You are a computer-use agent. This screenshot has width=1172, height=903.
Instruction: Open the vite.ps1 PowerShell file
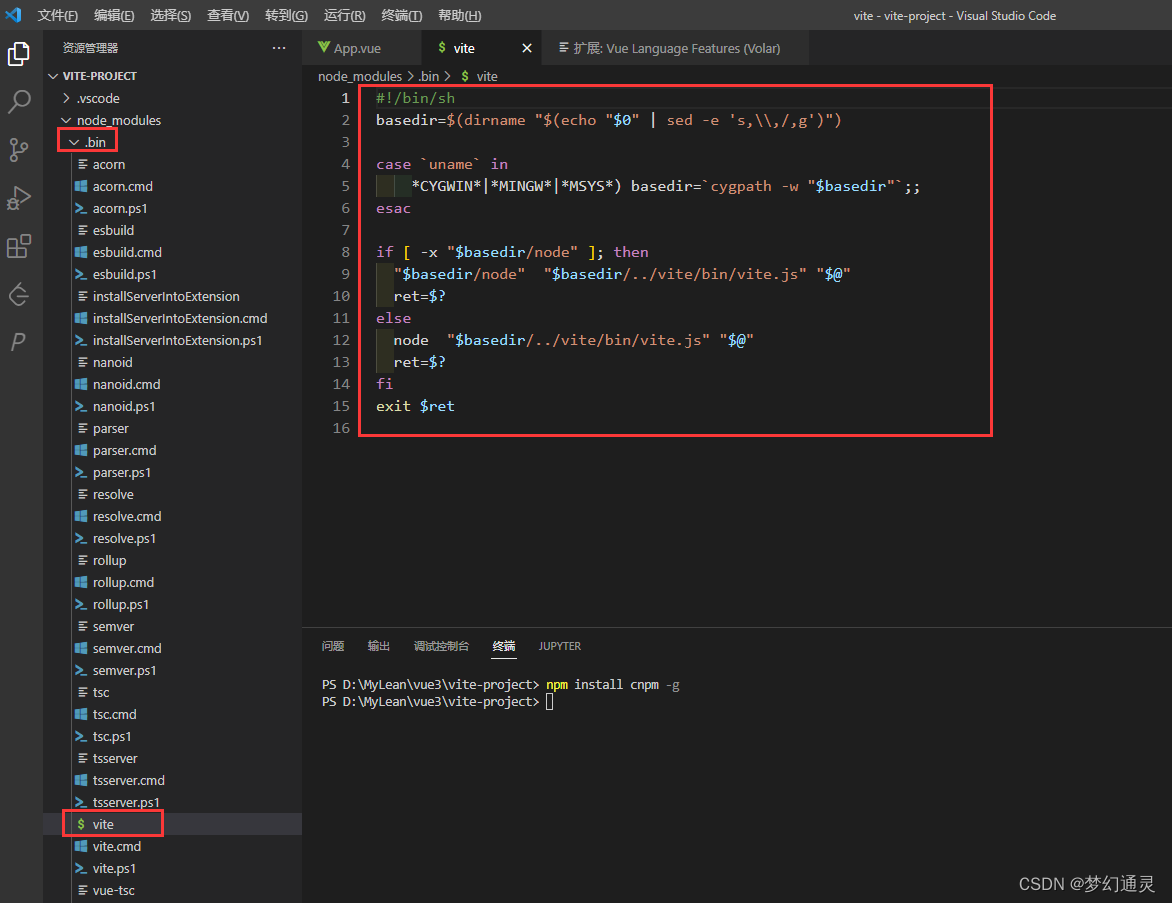pyautogui.click(x=114, y=868)
